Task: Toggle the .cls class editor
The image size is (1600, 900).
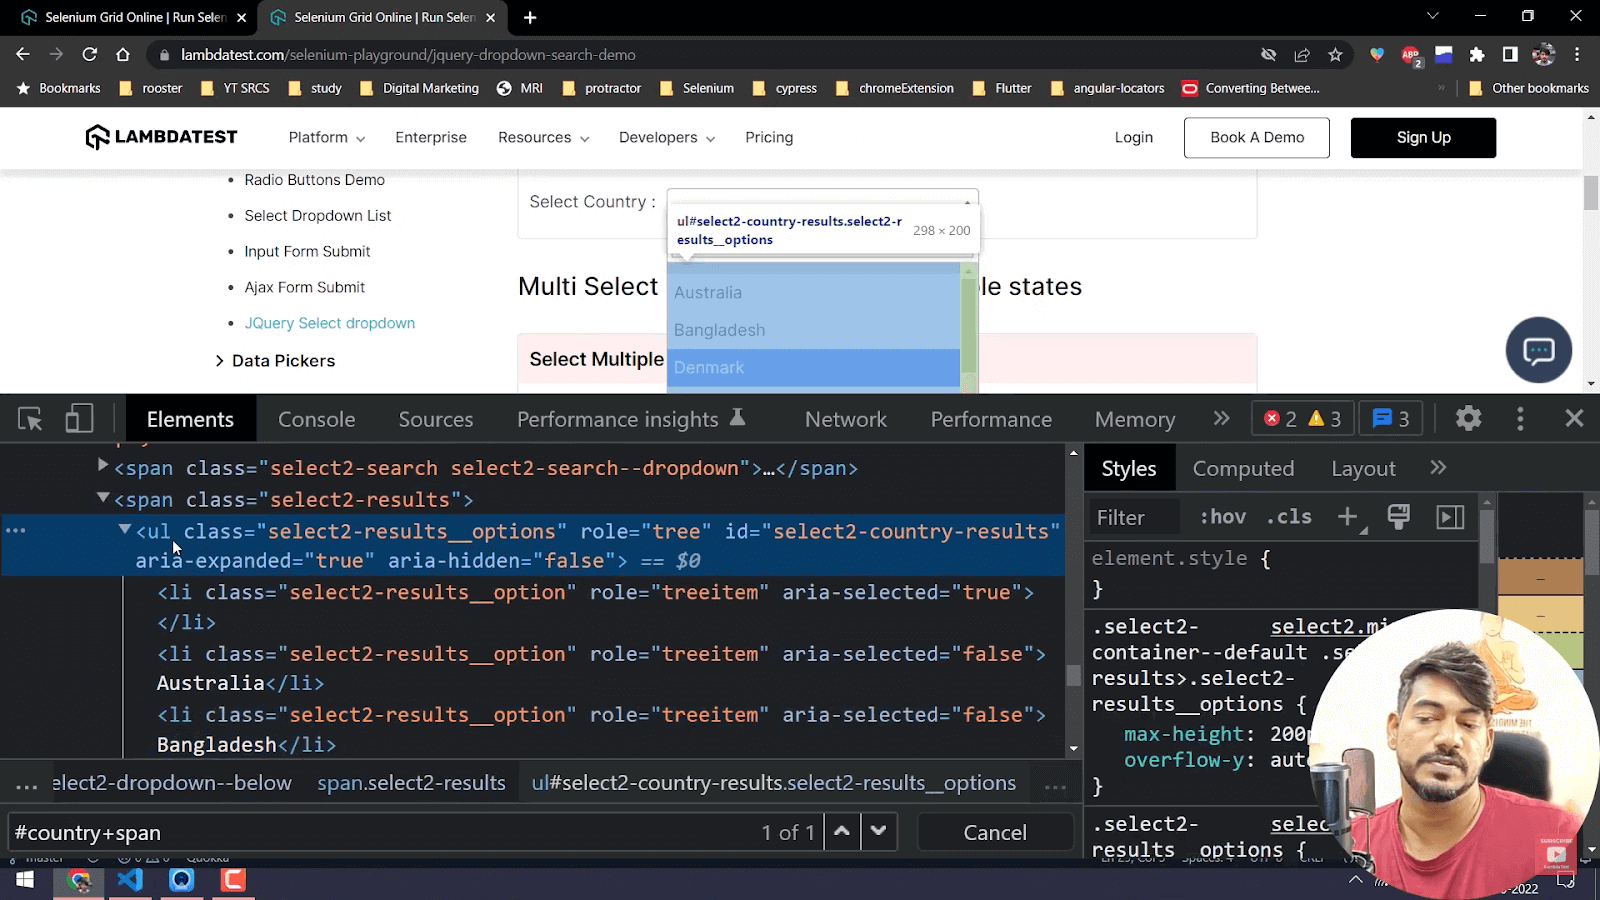Action: pyautogui.click(x=1290, y=517)
